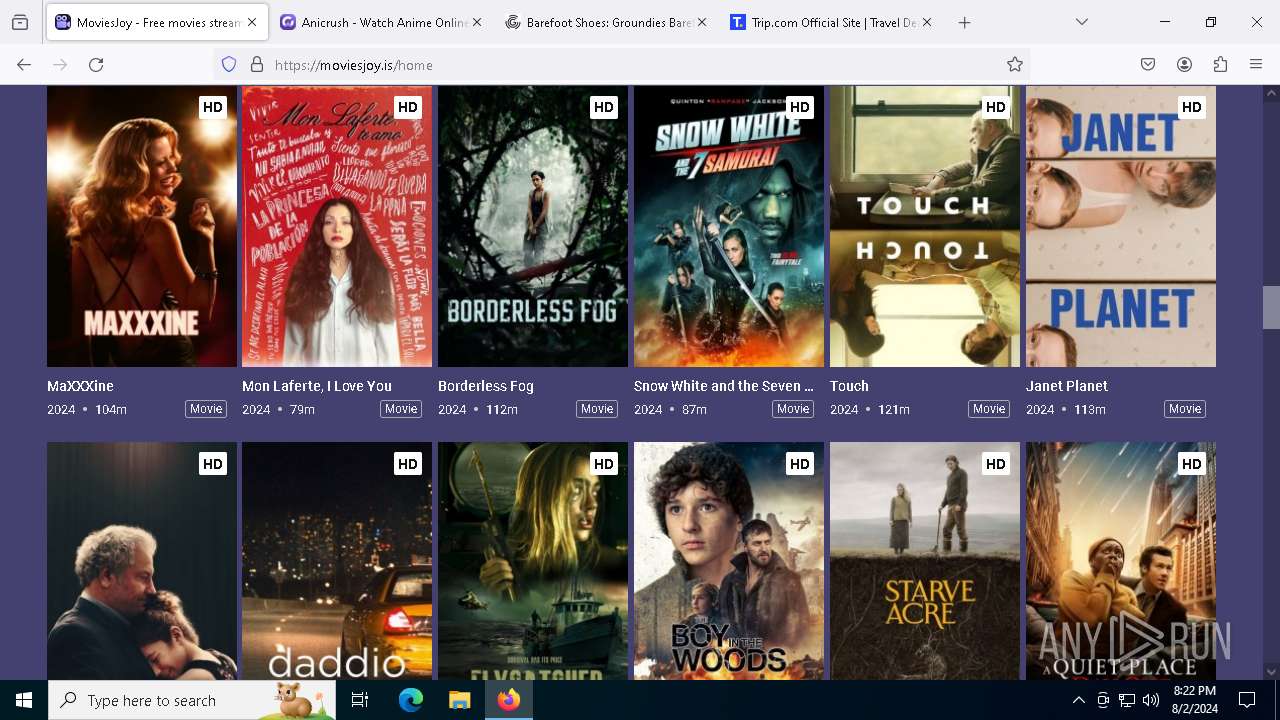
Task: Click the taskbar search box
Action: (x=192, y=700)
